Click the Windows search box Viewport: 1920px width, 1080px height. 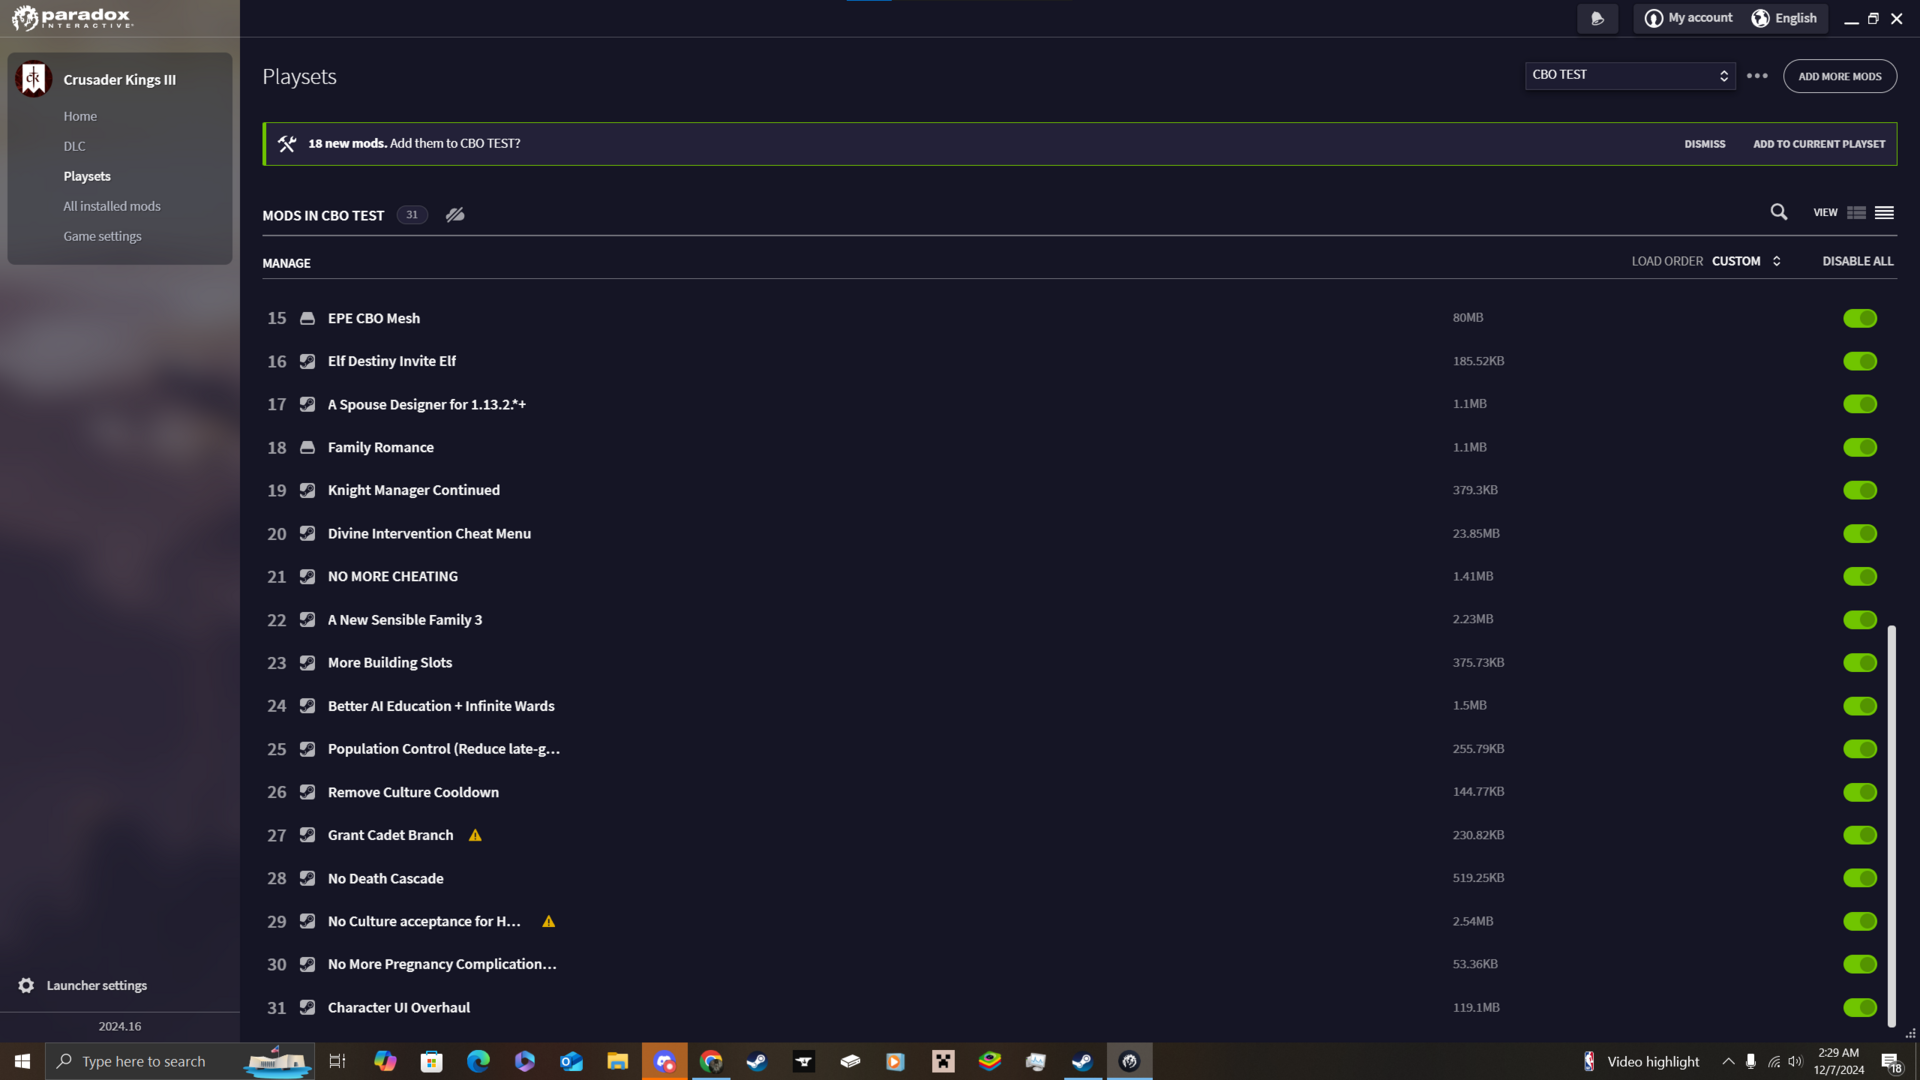180,1061
